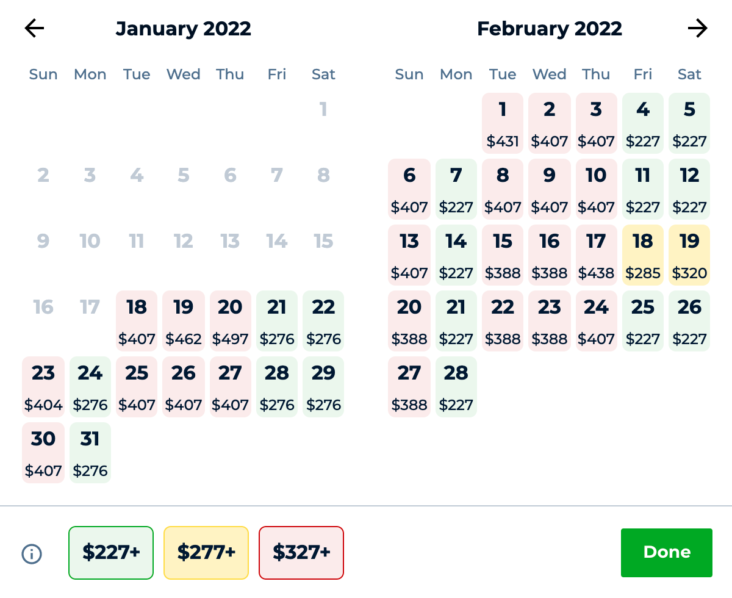Pick January 18 priced at $407

point(137,321)
